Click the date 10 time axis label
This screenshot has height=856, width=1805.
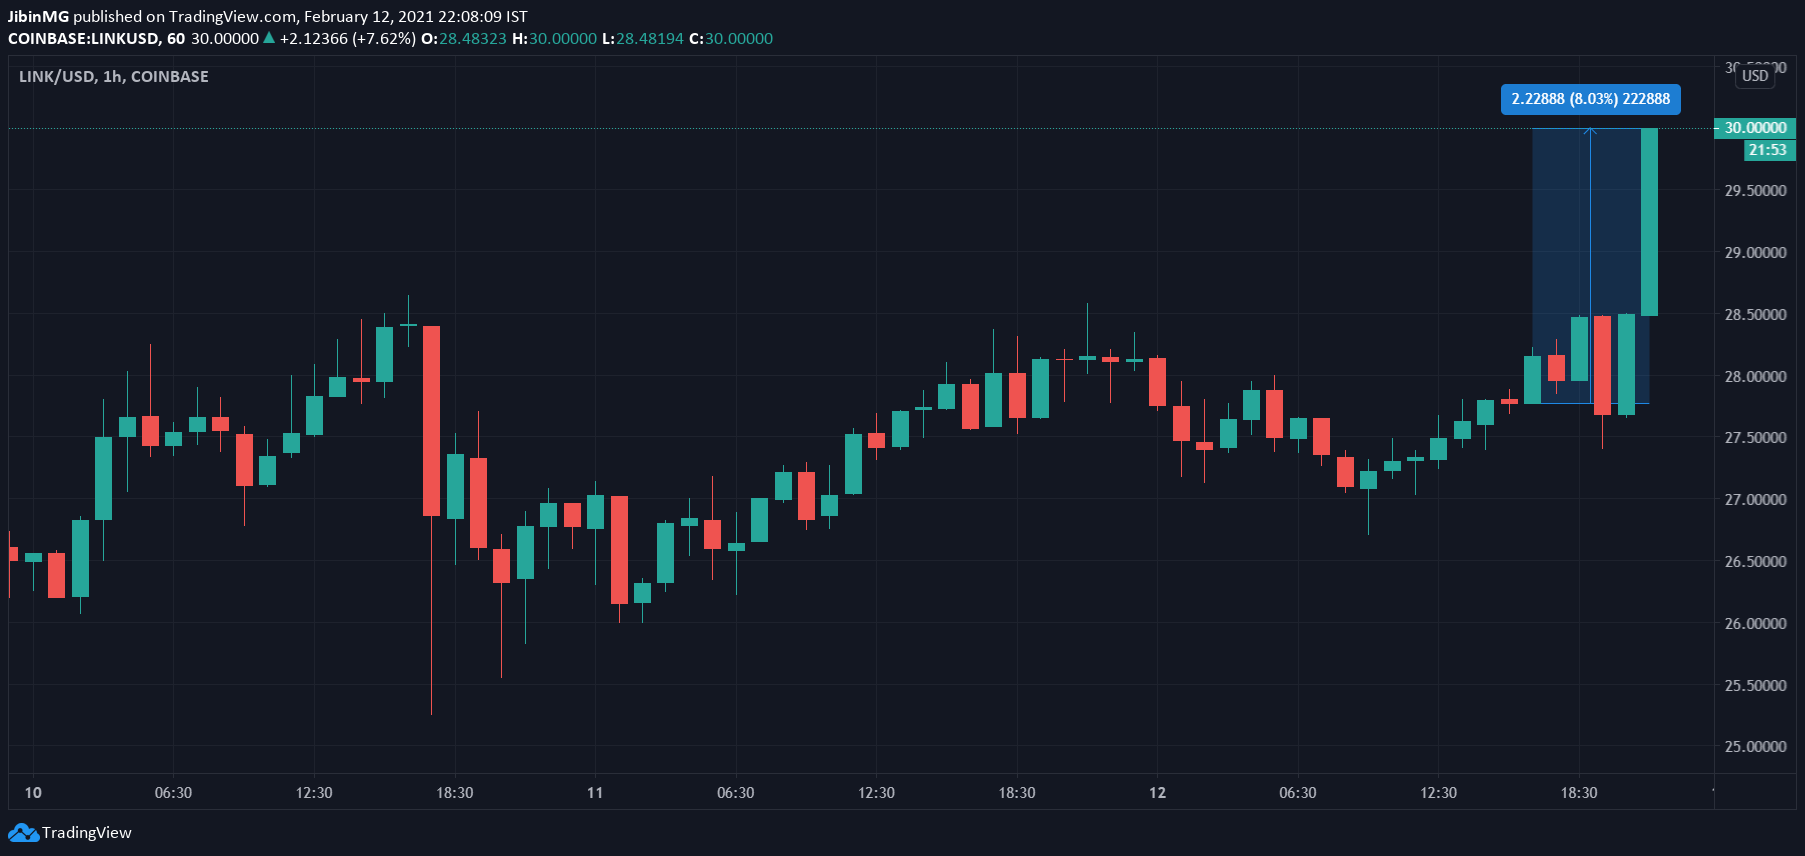[33, 793]
